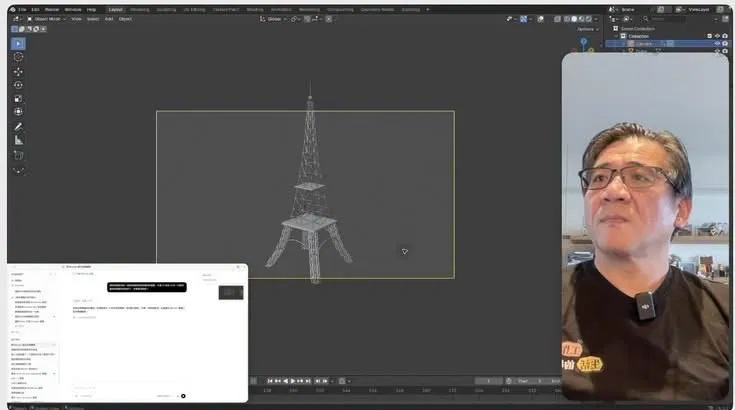The height and width of the screenshot is (410, 735).
Task: Disable Collection in renders camera icon
Action: [725, 36]
